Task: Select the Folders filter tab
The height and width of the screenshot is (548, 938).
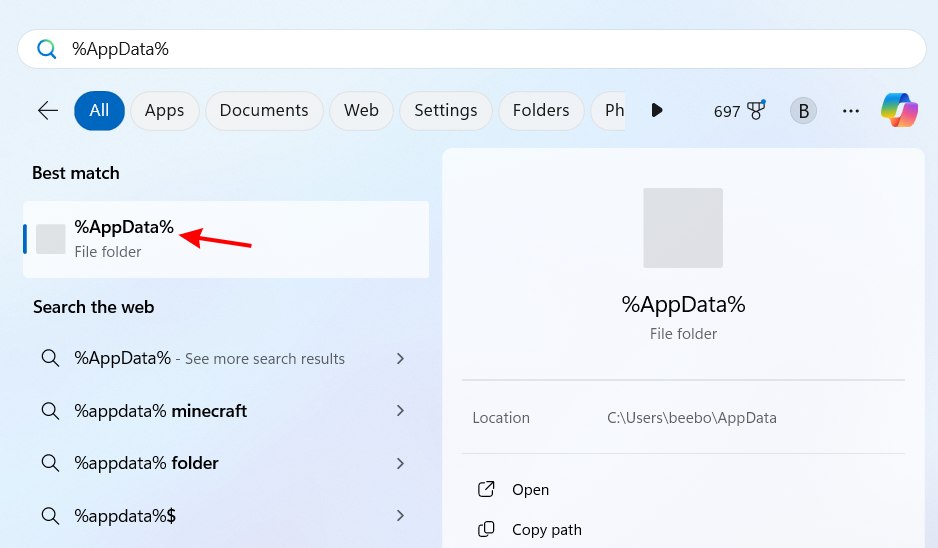Action: 541,110
